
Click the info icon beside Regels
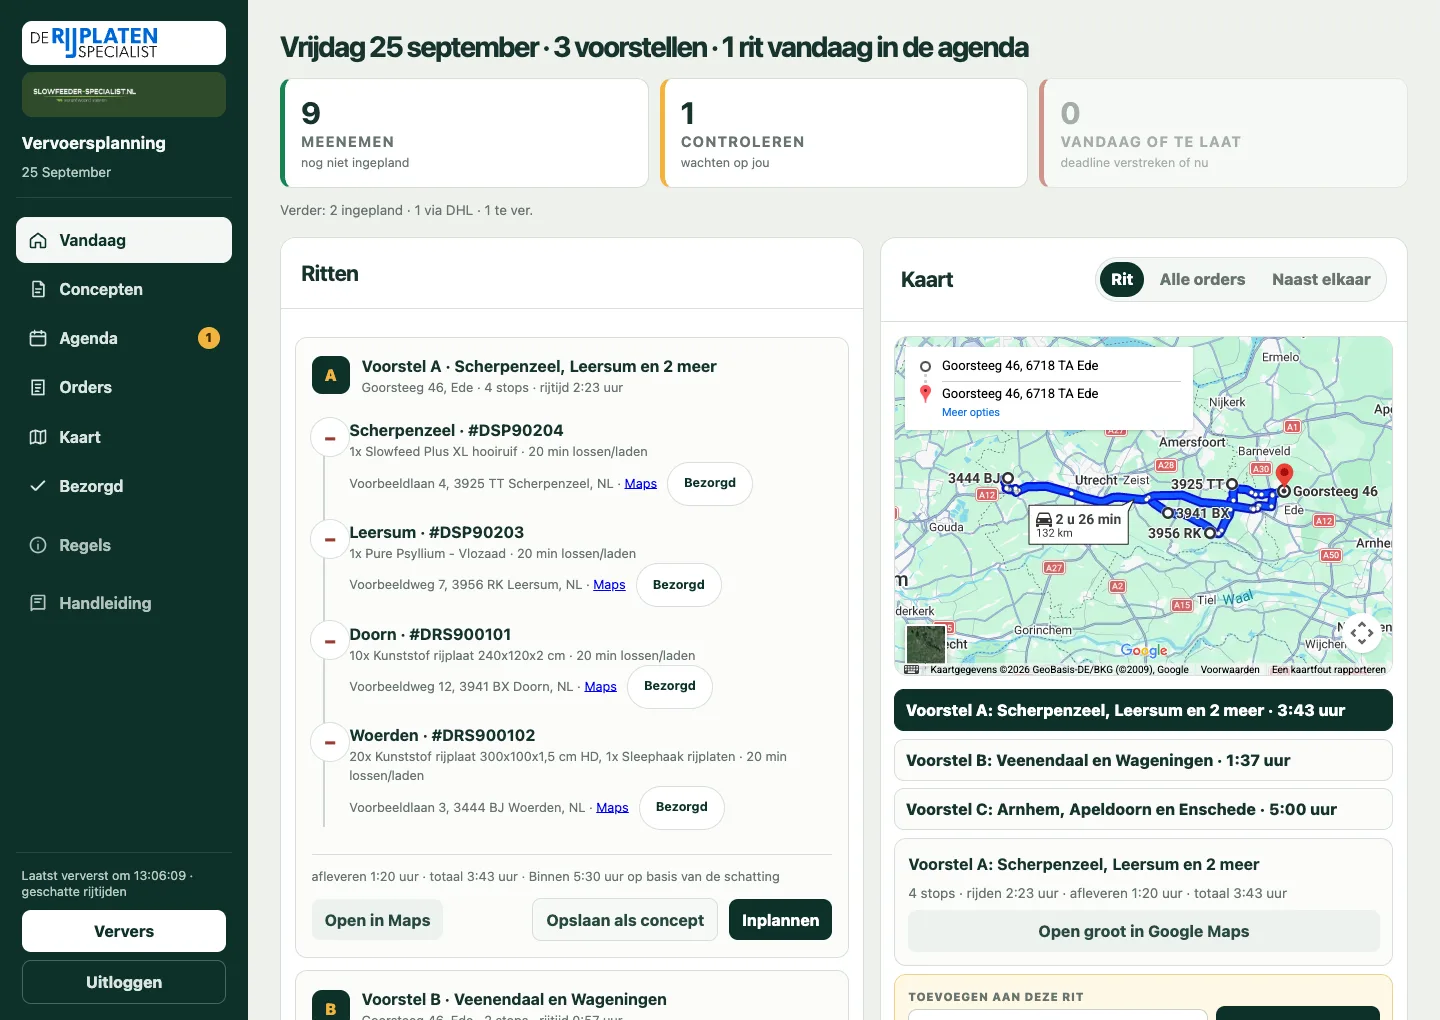(x=38, y=545)
